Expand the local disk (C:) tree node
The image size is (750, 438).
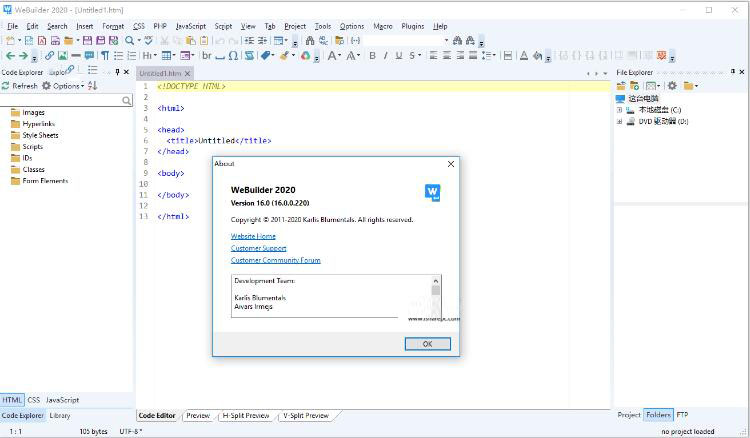click(x=619, y=110)
